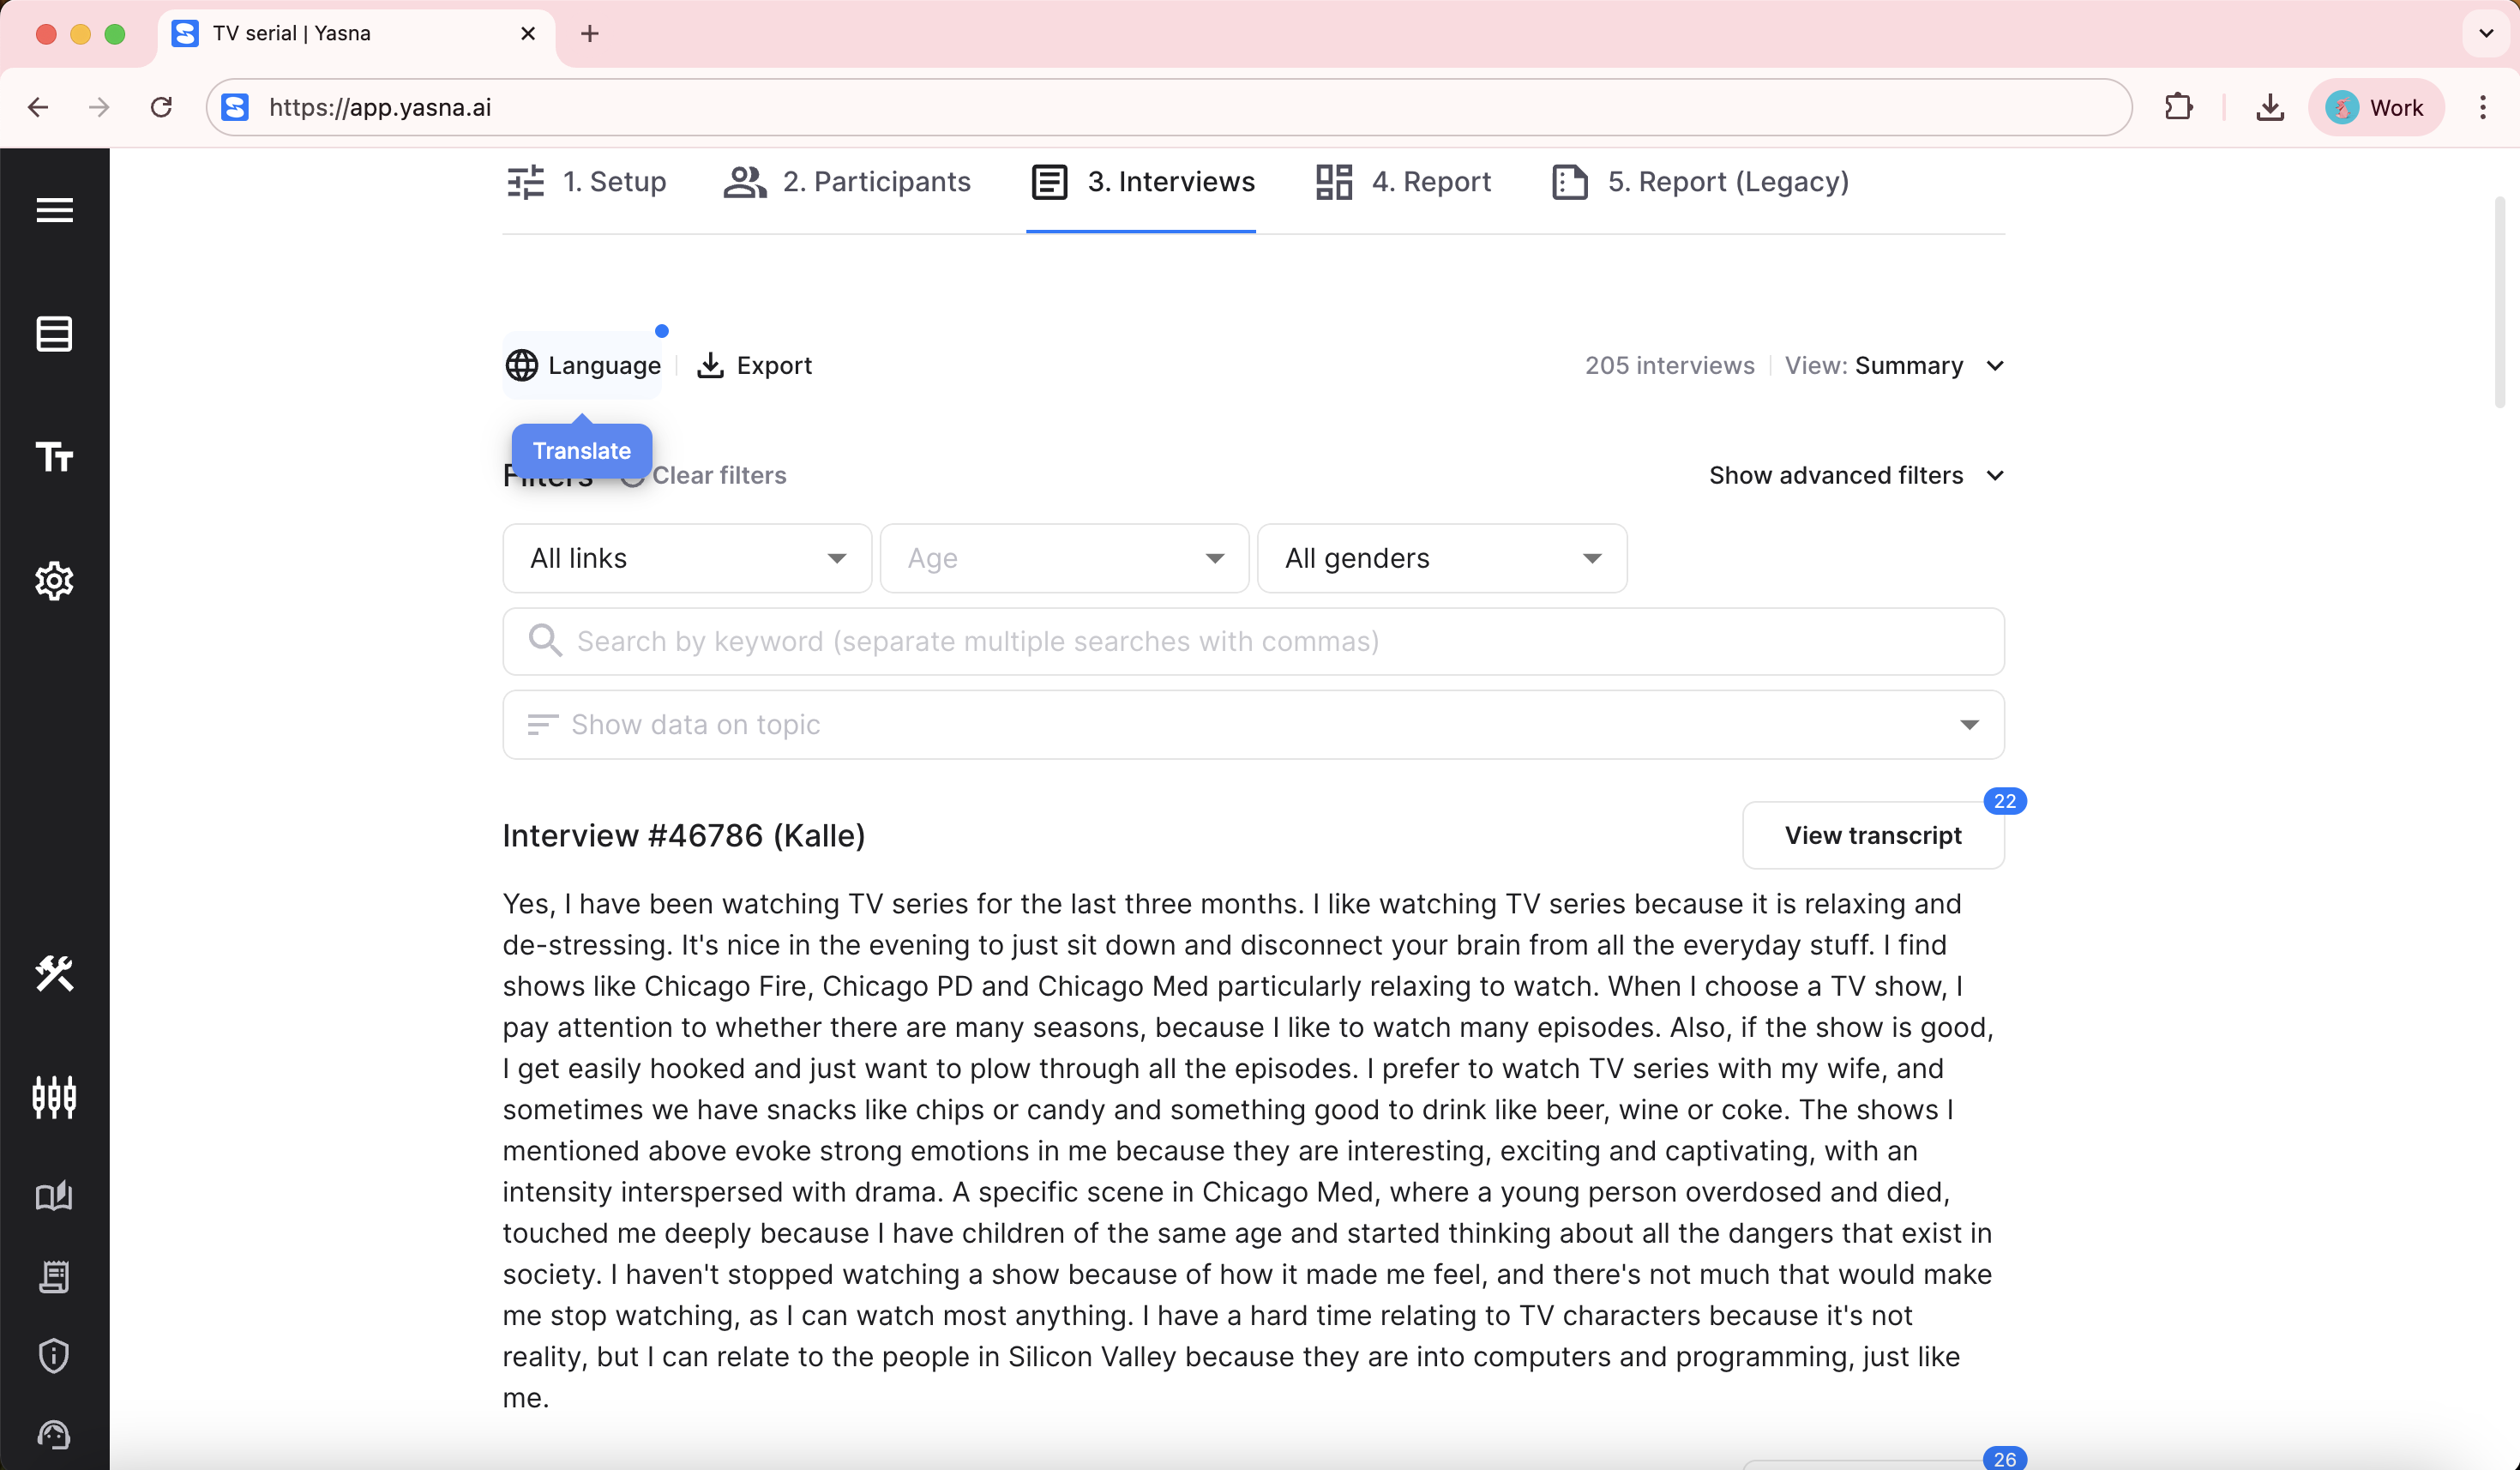Click the browser downloads icon

click(2270, 107)
